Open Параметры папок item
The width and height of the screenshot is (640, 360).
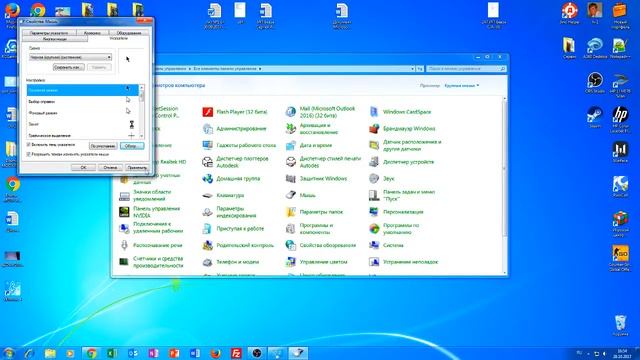(x=315, y=212)
